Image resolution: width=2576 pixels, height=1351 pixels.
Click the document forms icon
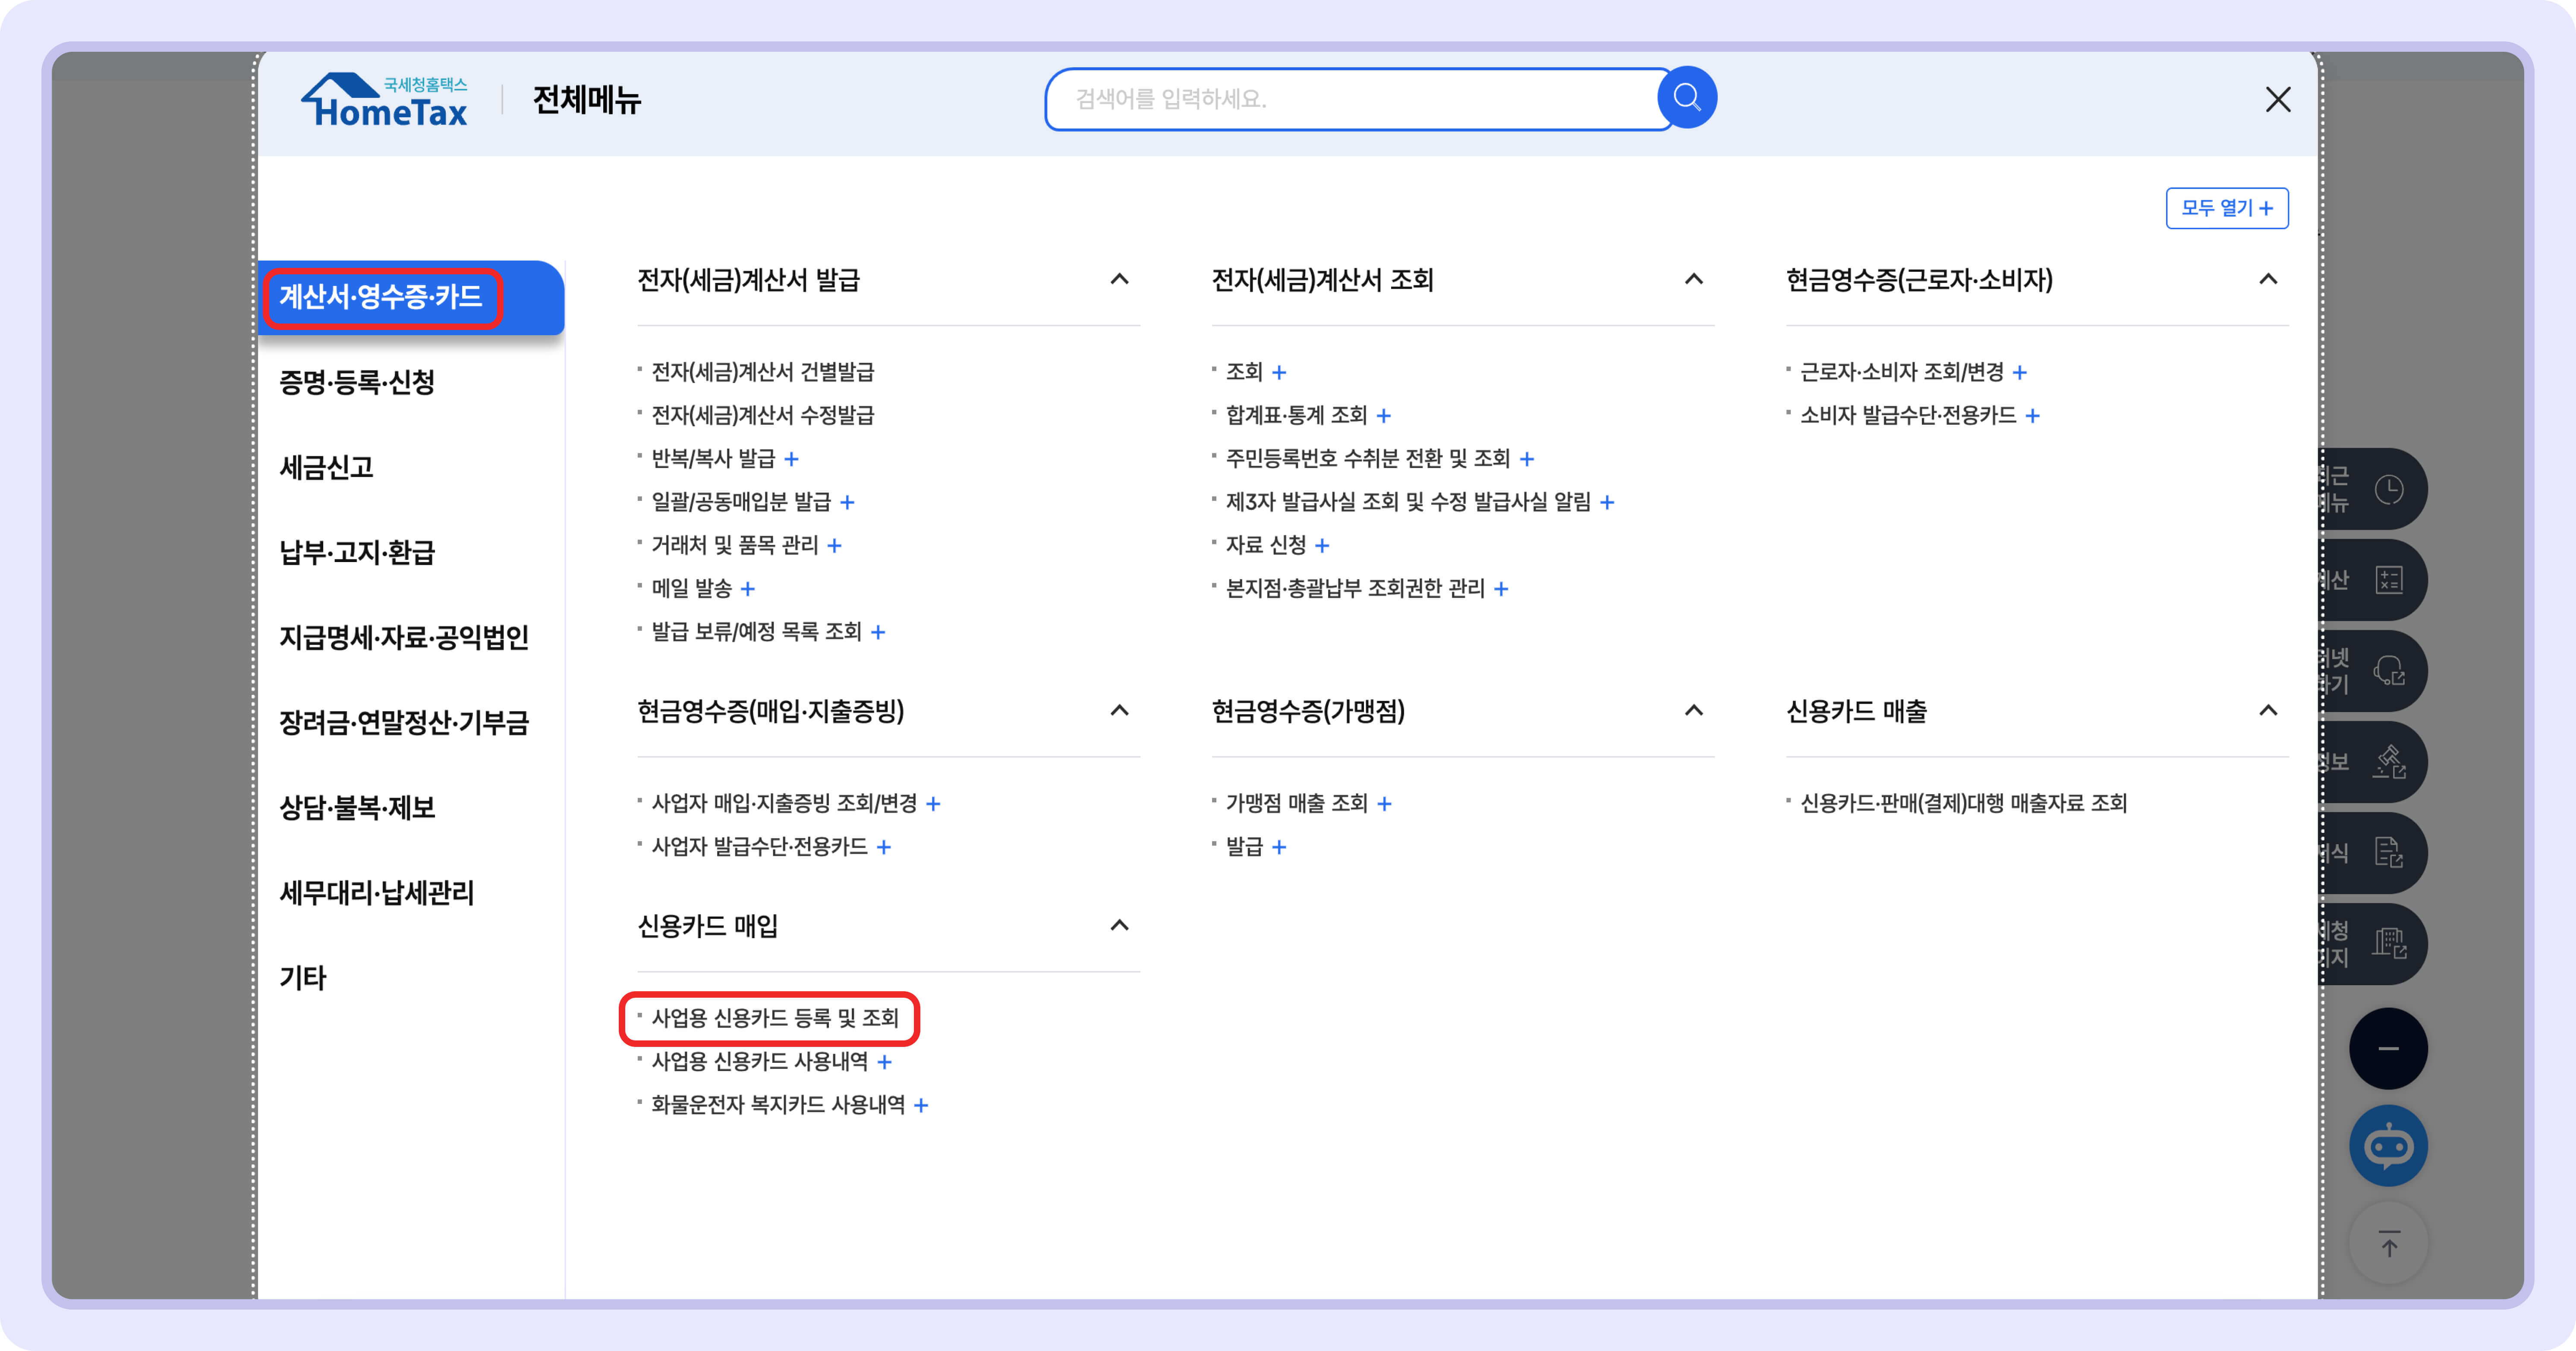point(2389,853)
